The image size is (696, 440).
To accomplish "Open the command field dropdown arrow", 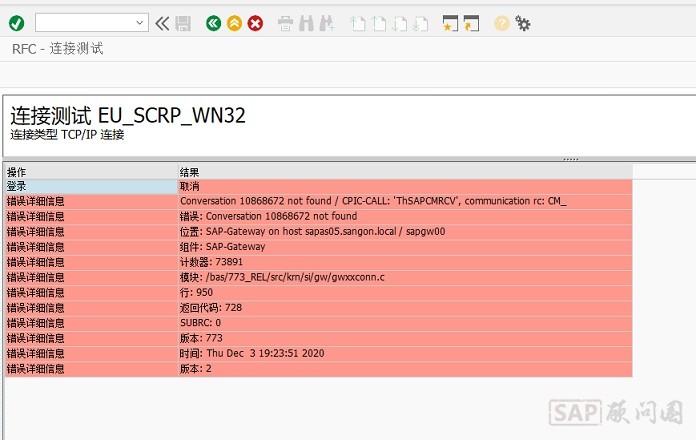I will click(139, 23).
